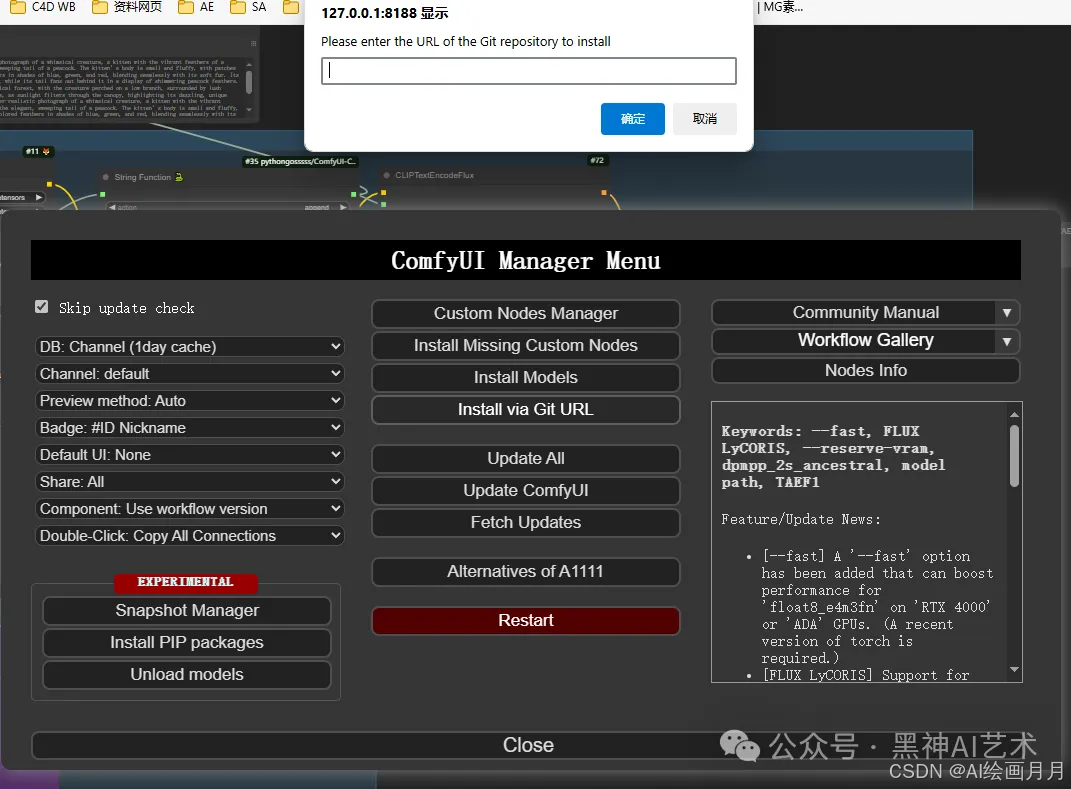Image resolution: width=1071 pixels, height=789 pixels.
Task: Click the #11 node badge
Action: coord(37,151)
